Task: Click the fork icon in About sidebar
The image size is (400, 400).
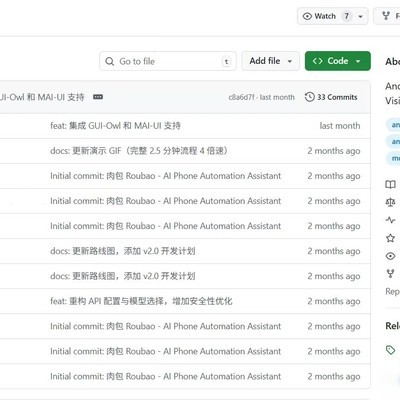Action: [x=390, y=274]
